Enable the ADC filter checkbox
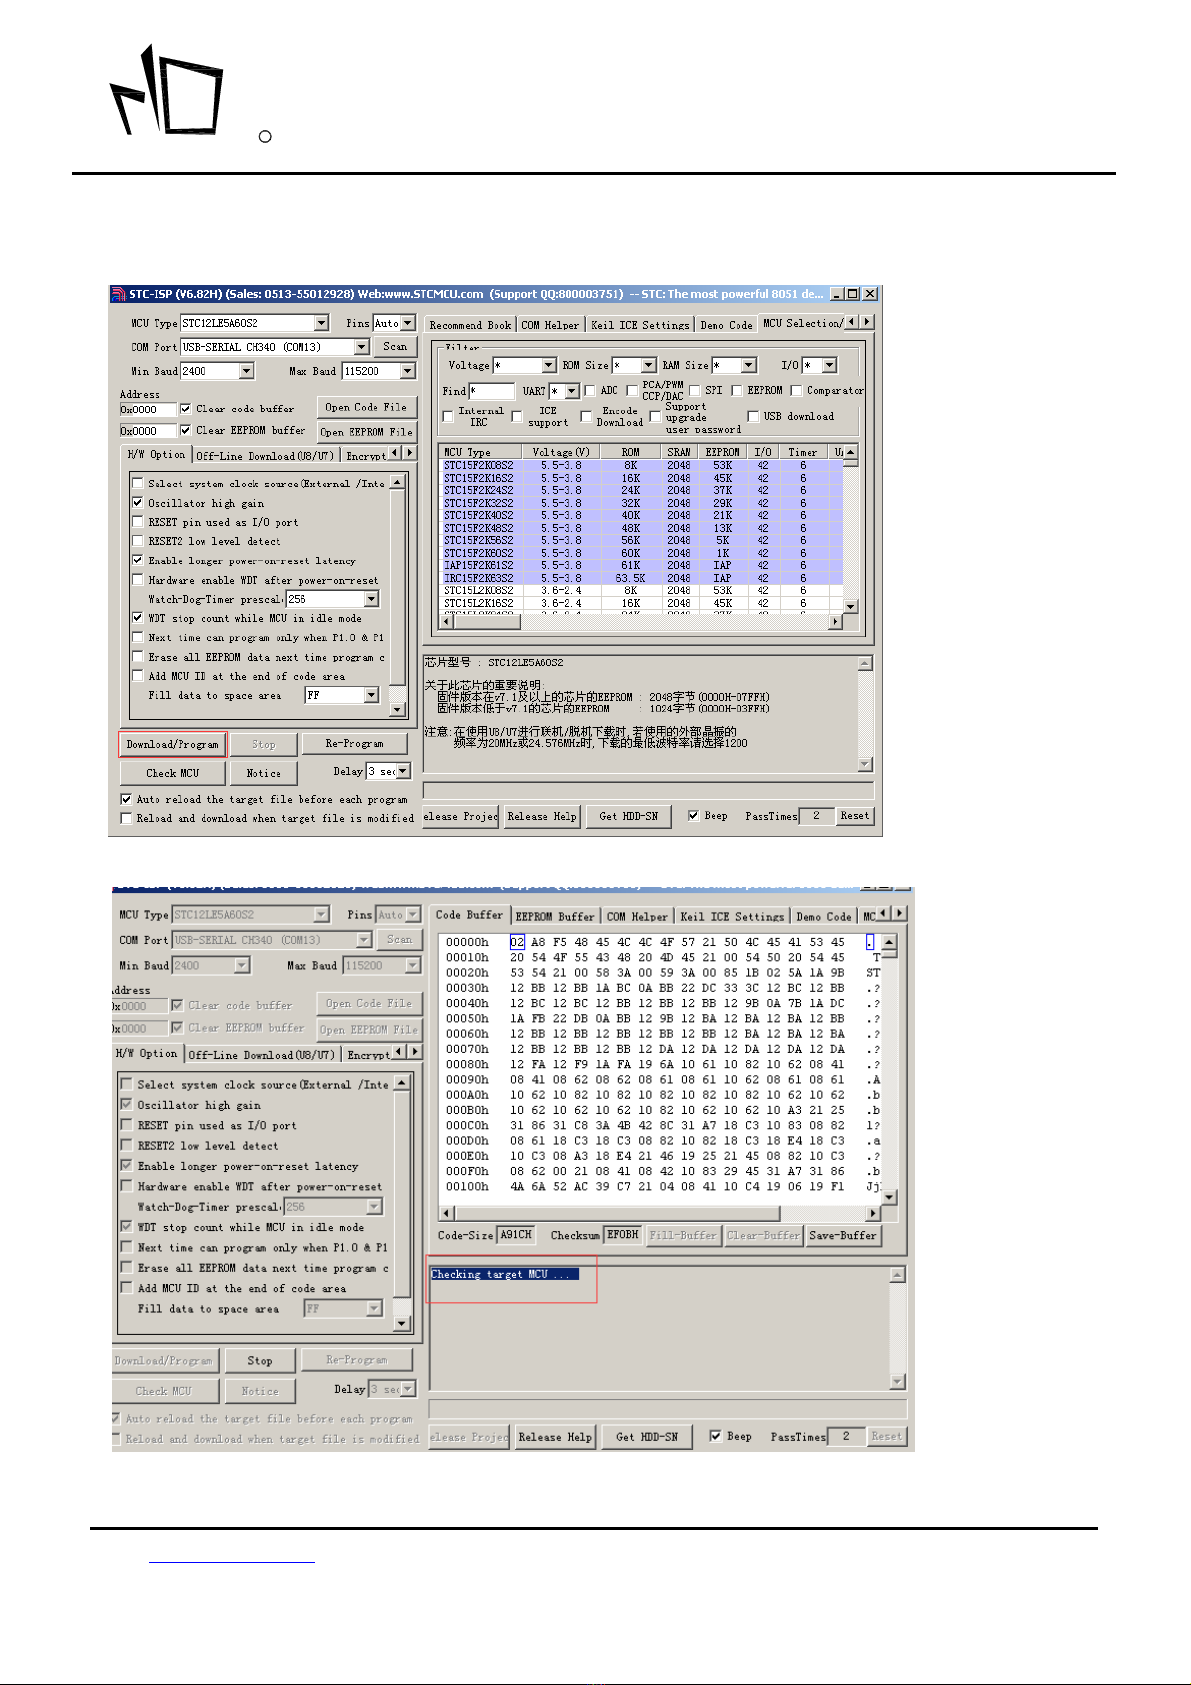This screenshot has width=1191, height=1685. click(590, 391)
